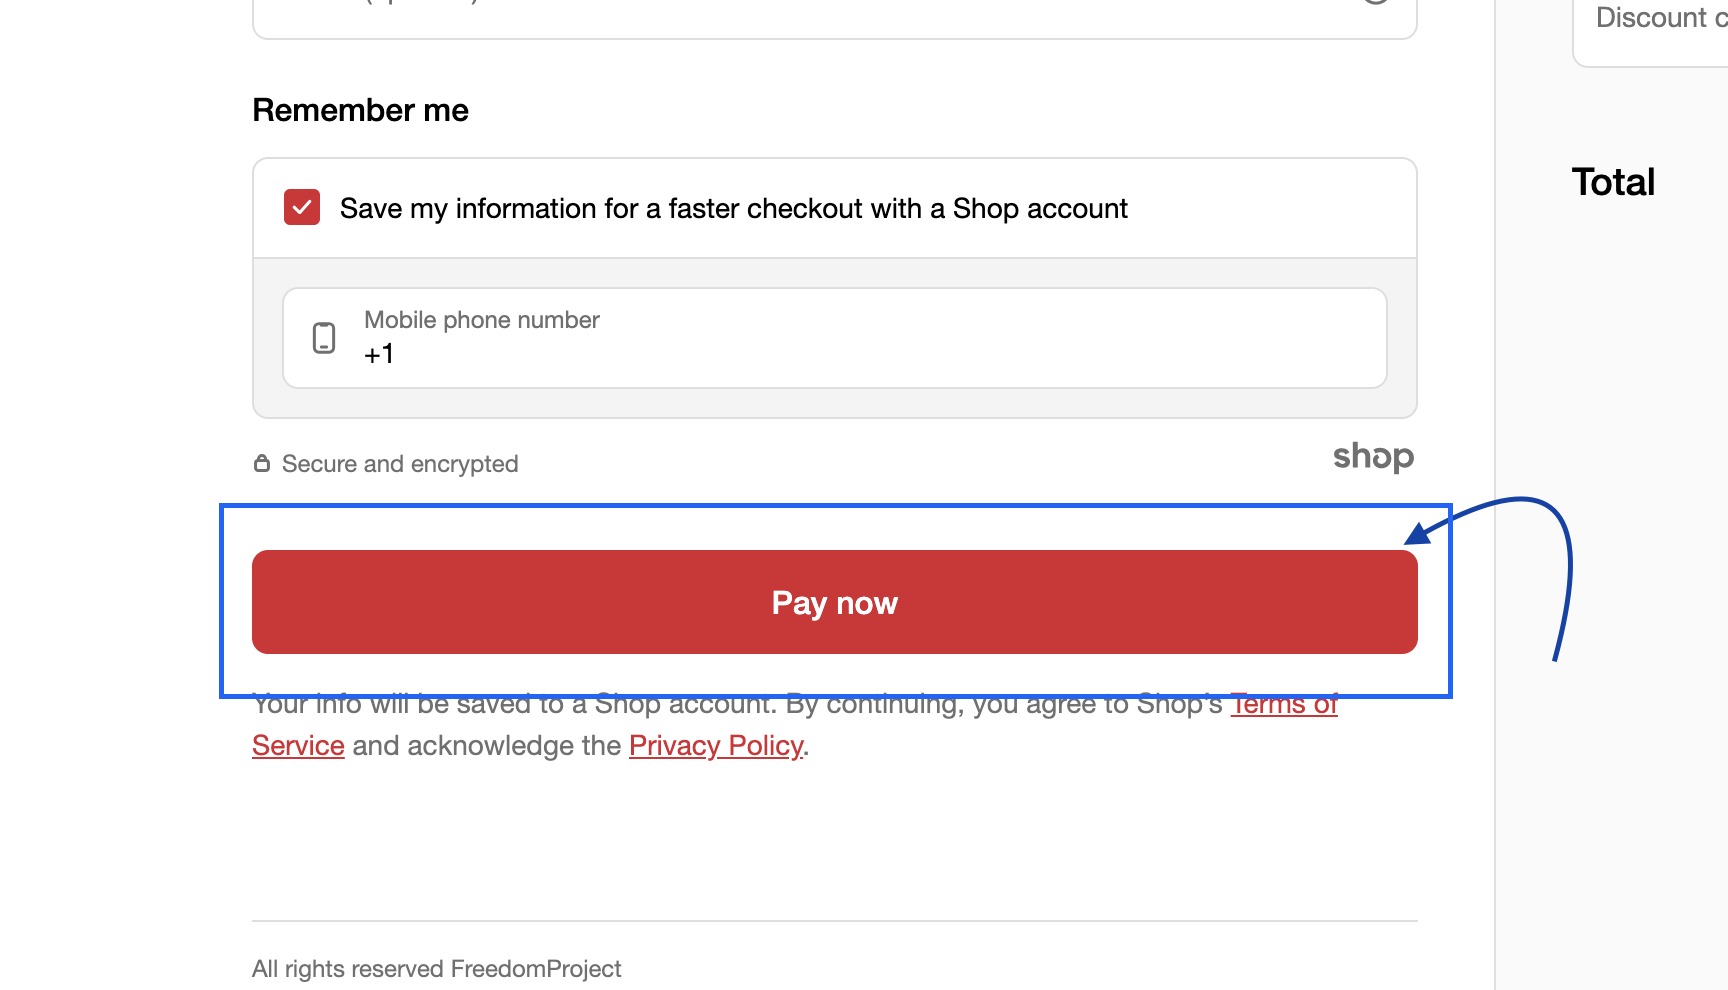The height and width of the screenshot is (990, 1728).
Task: Click the "All rights reserved FreedomProject" footer text
Action: click(x=436, y=968)
